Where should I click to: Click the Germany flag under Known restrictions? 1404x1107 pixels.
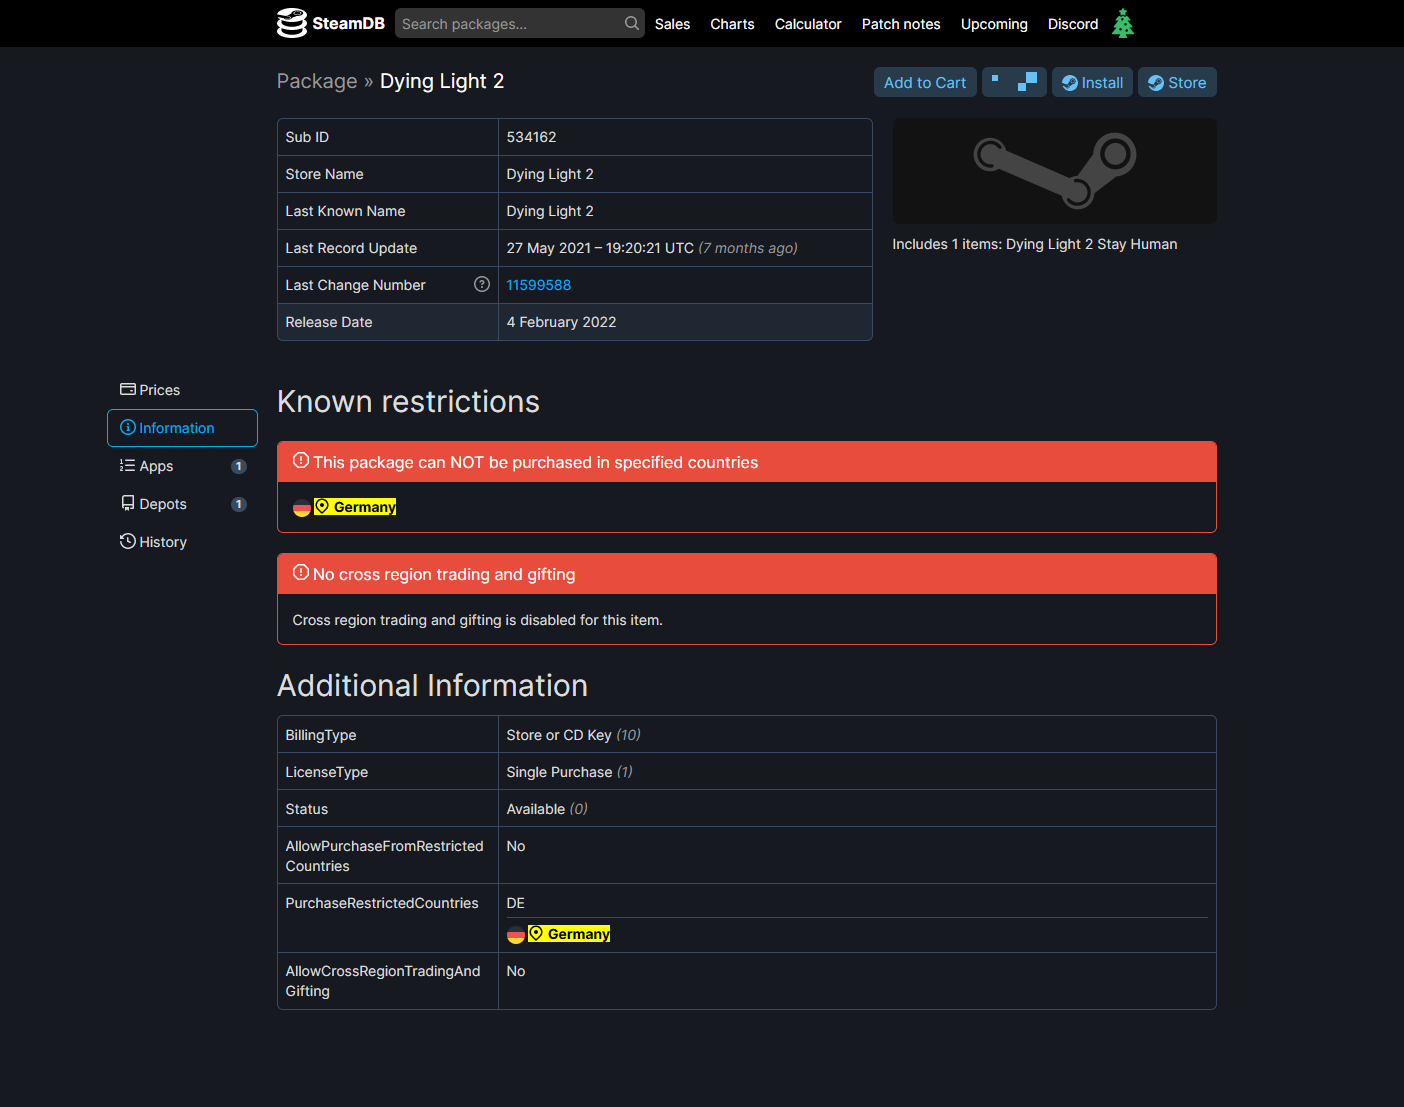click(x=302, y=507)
